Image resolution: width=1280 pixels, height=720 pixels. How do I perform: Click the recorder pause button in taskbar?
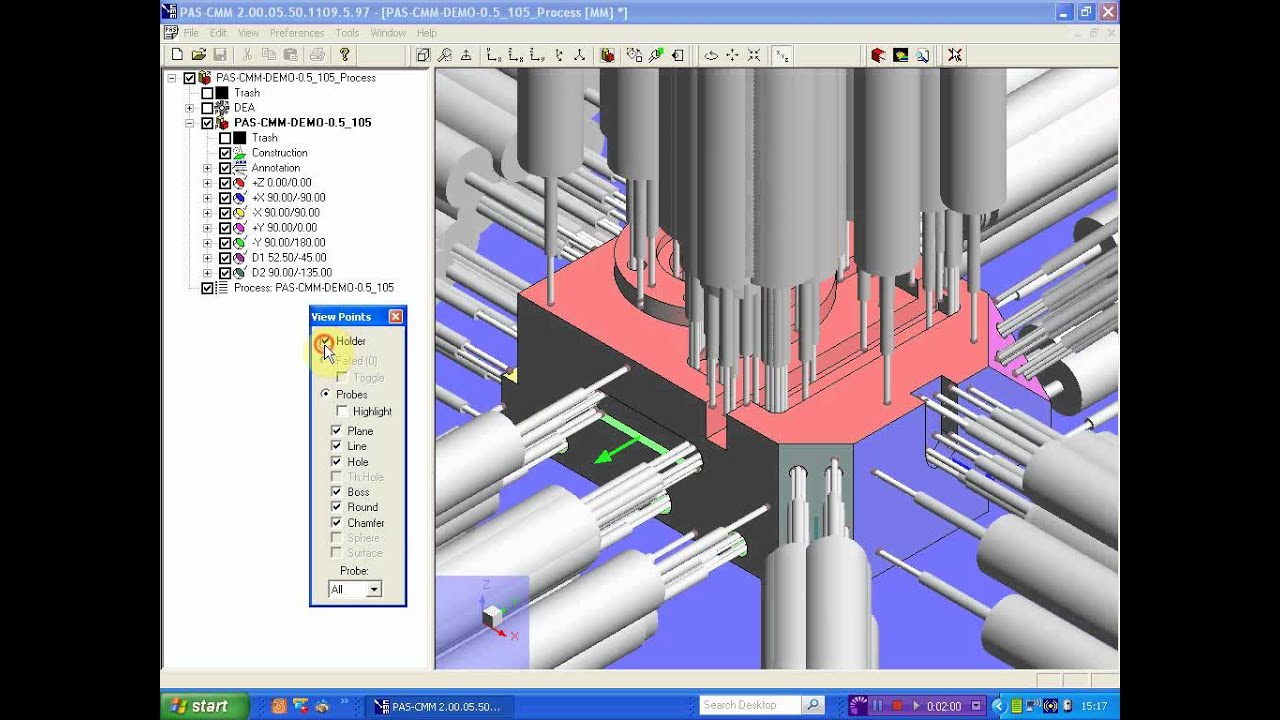pyautogui.click(x=879, y=706)
